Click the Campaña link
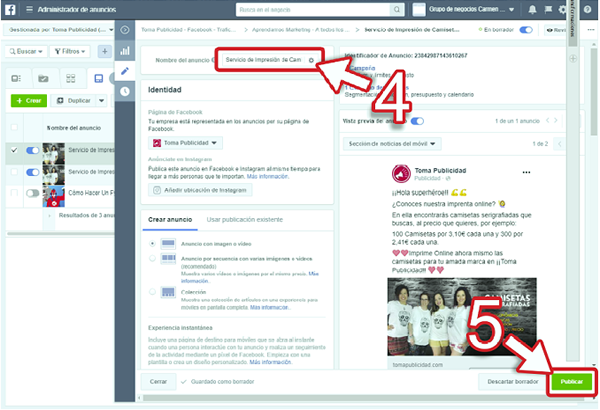This screenshot has height=410, width=600. tap(362, 68)
